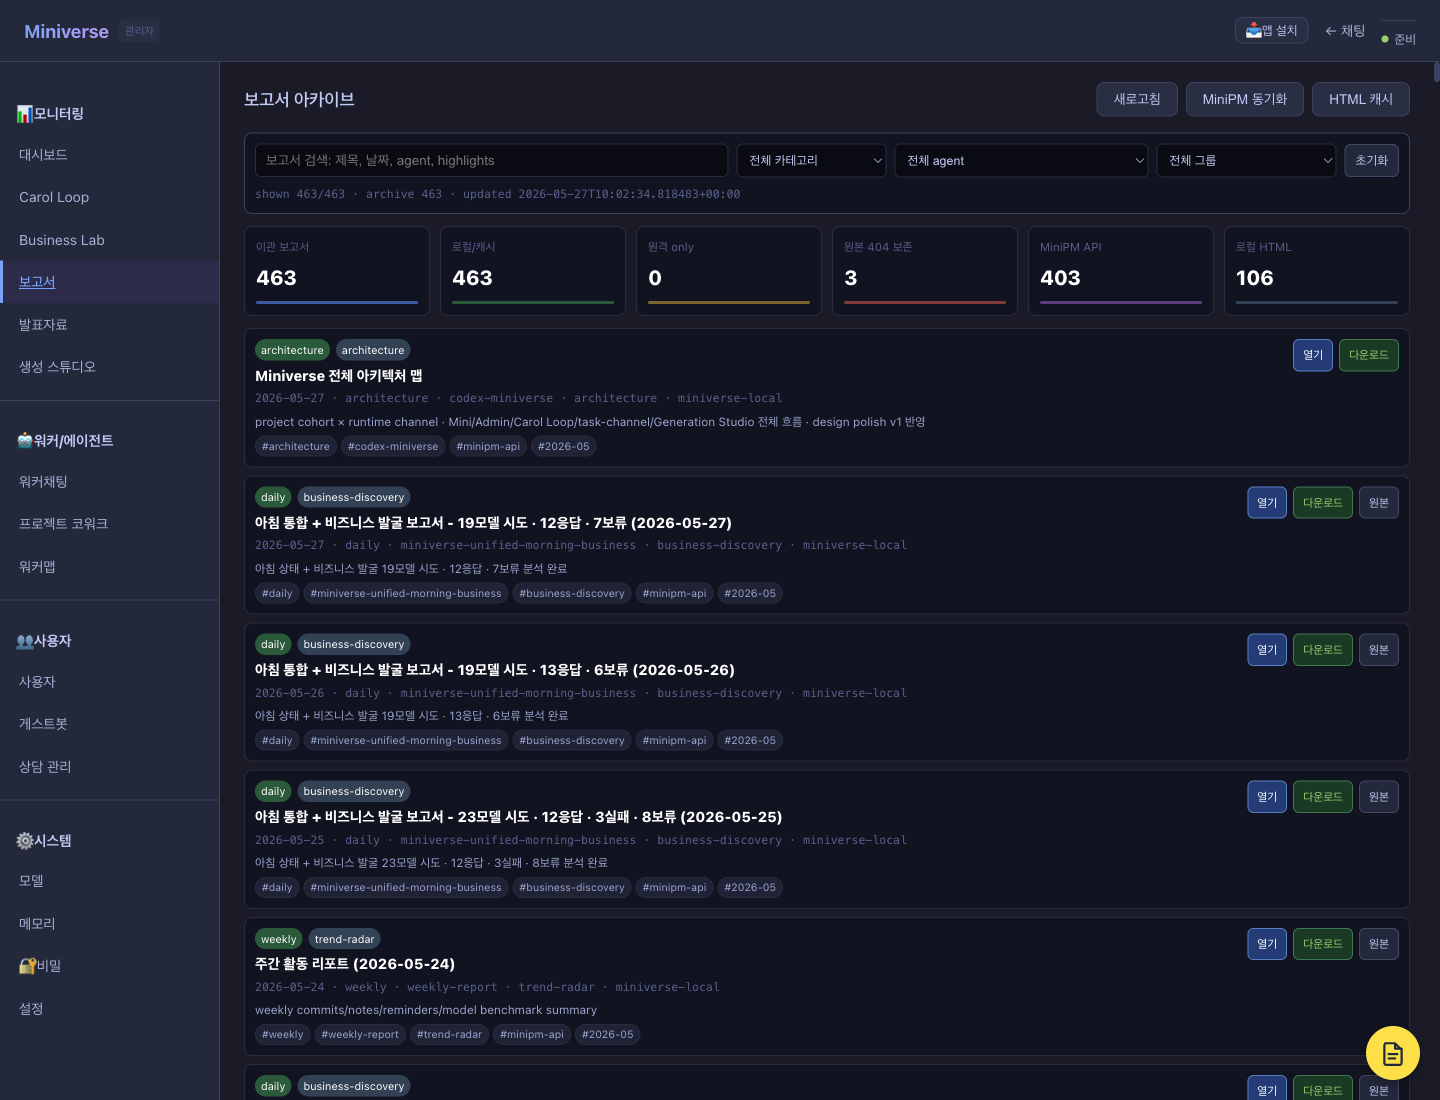This screenshot has width=1440, height=1100.
Task: Navigate to 프로젝트 코워크
Action: [110, 524]
